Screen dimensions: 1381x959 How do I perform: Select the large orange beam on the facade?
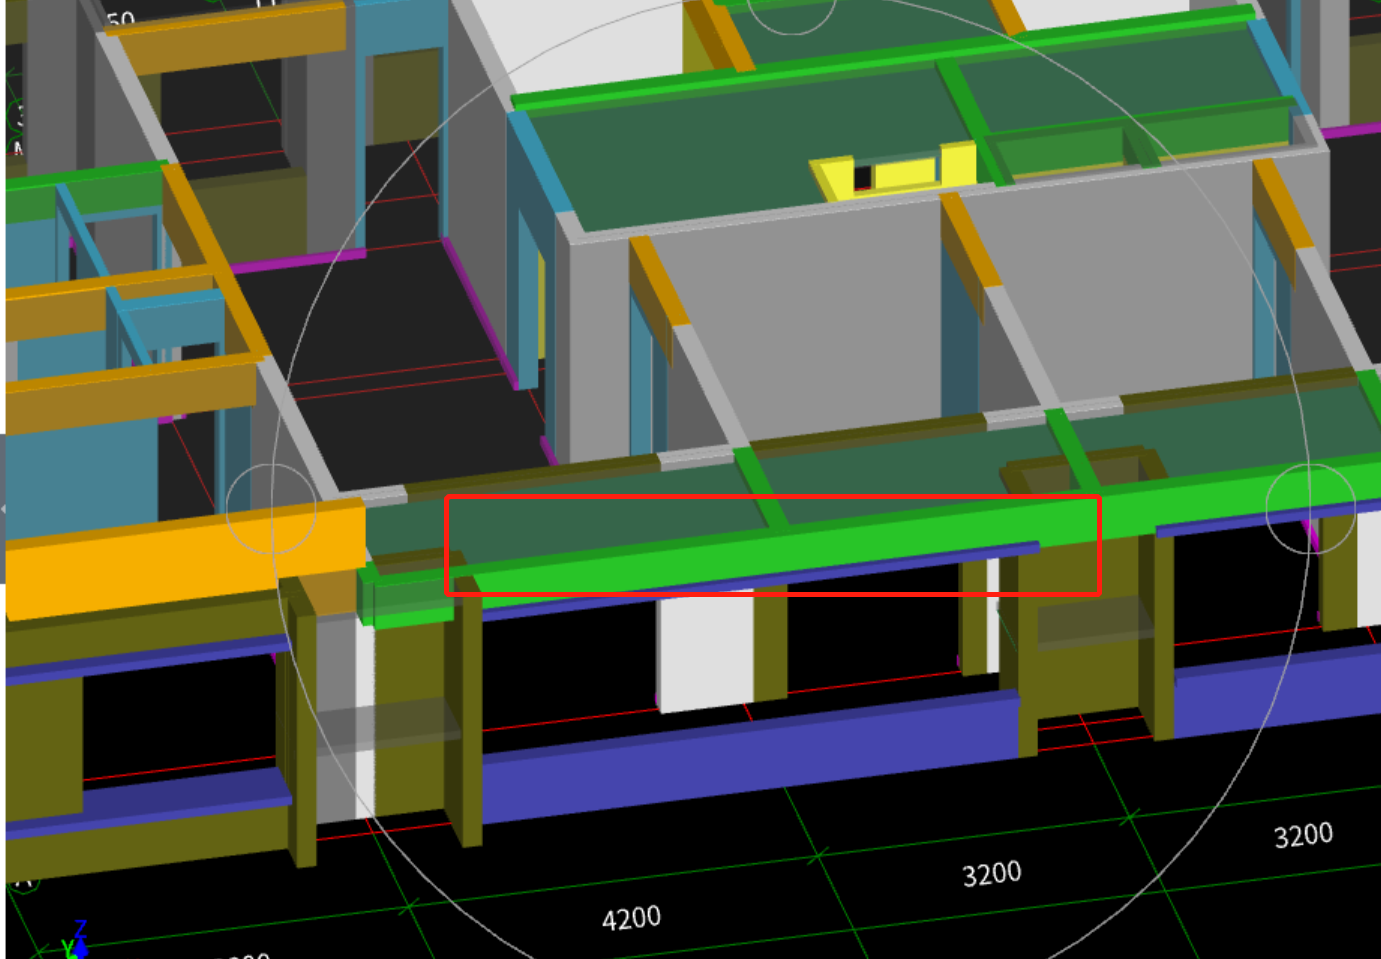[185, 559]
